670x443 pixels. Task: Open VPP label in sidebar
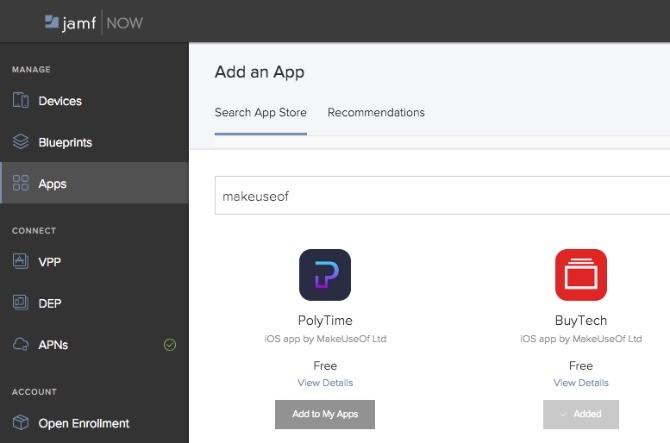coord(50,262)
